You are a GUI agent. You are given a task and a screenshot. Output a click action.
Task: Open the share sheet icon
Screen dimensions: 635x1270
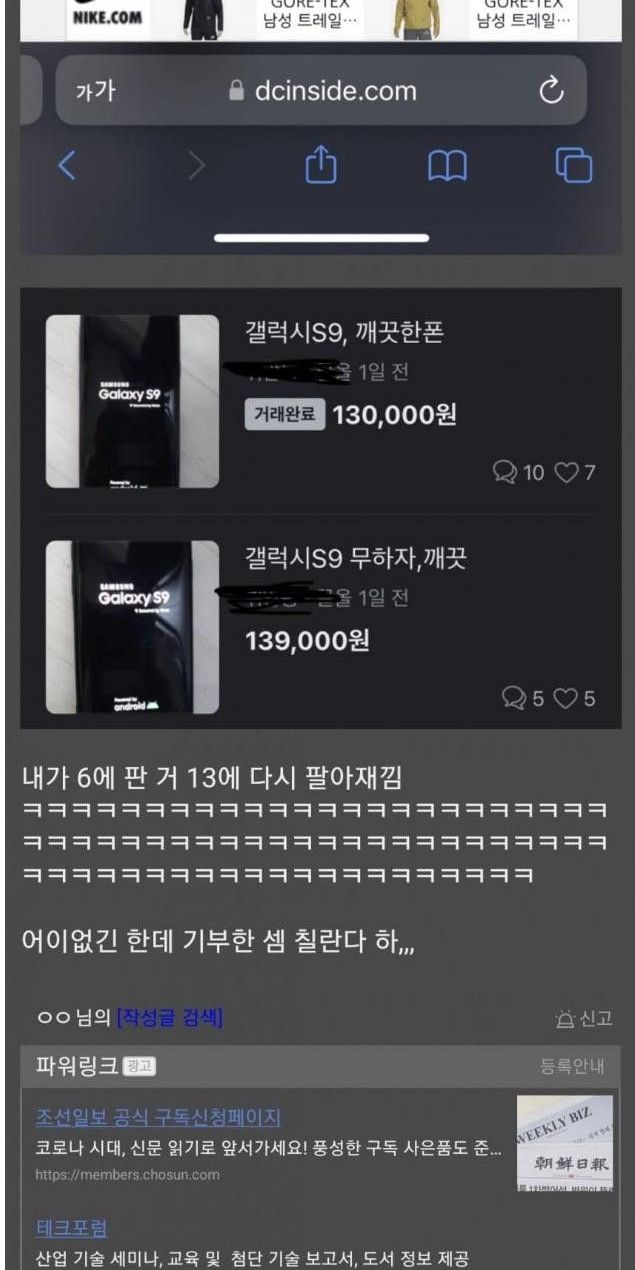coord(320,164)
